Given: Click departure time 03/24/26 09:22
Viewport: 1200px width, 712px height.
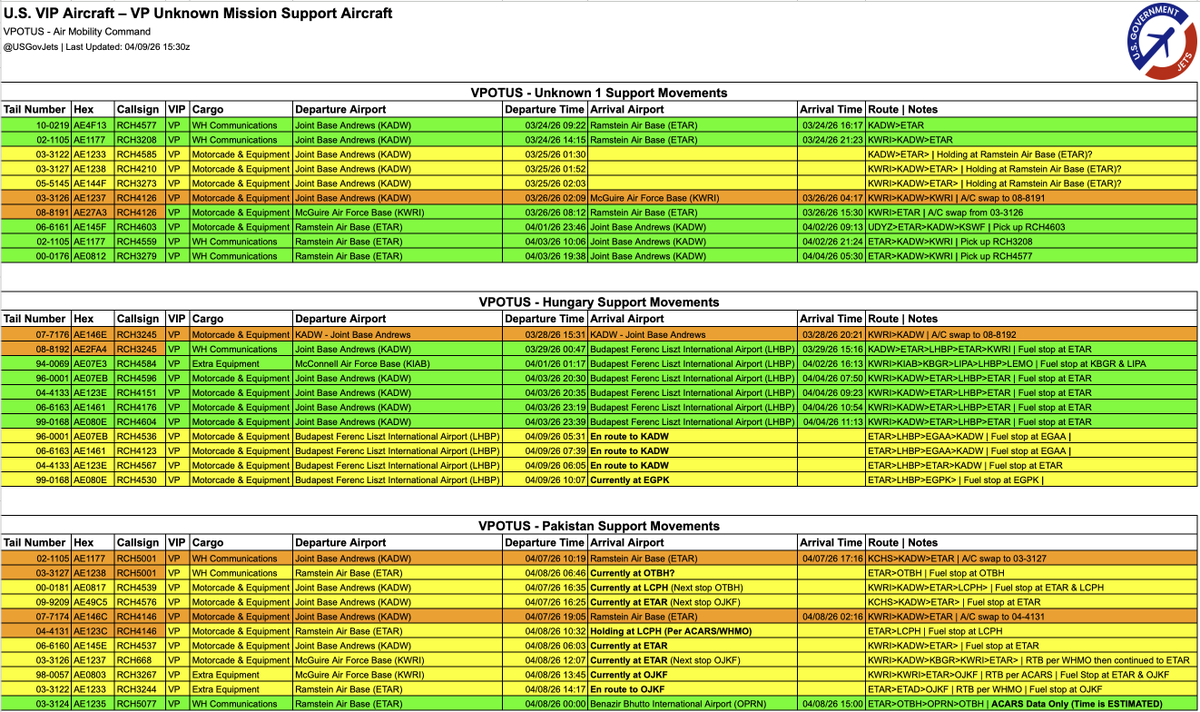Looking at the screenshot, I should click(x=545, y=126).
